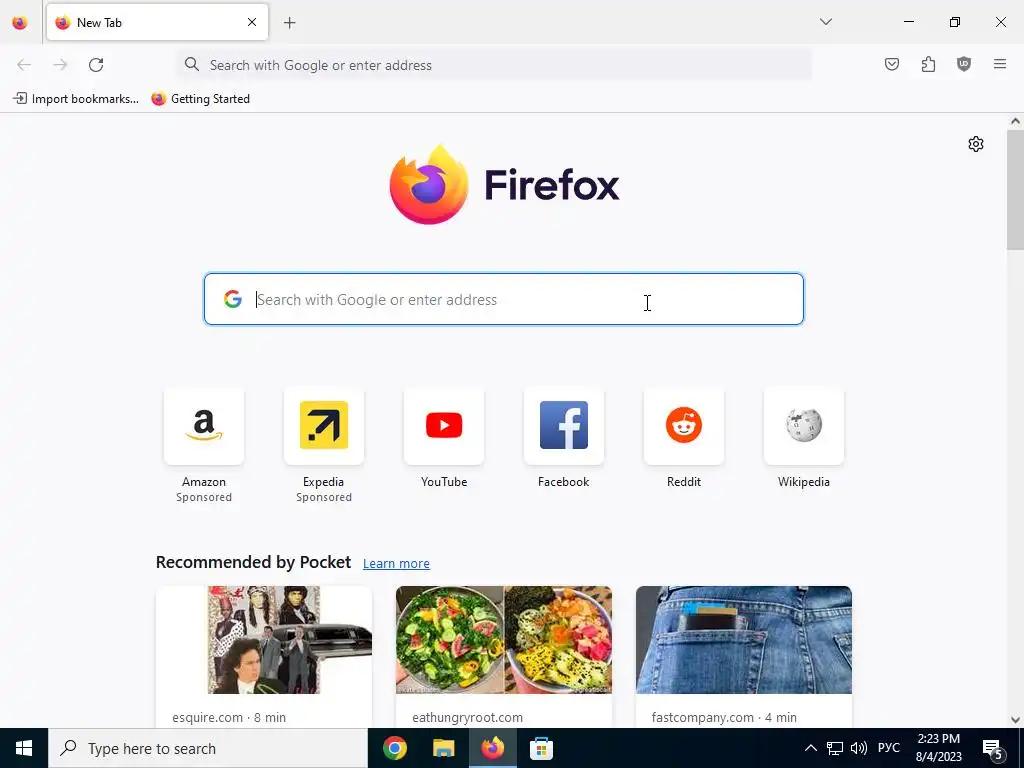Close the New Tab tab
Screen dimensions: 1024x768
click(x=251, y=22)
